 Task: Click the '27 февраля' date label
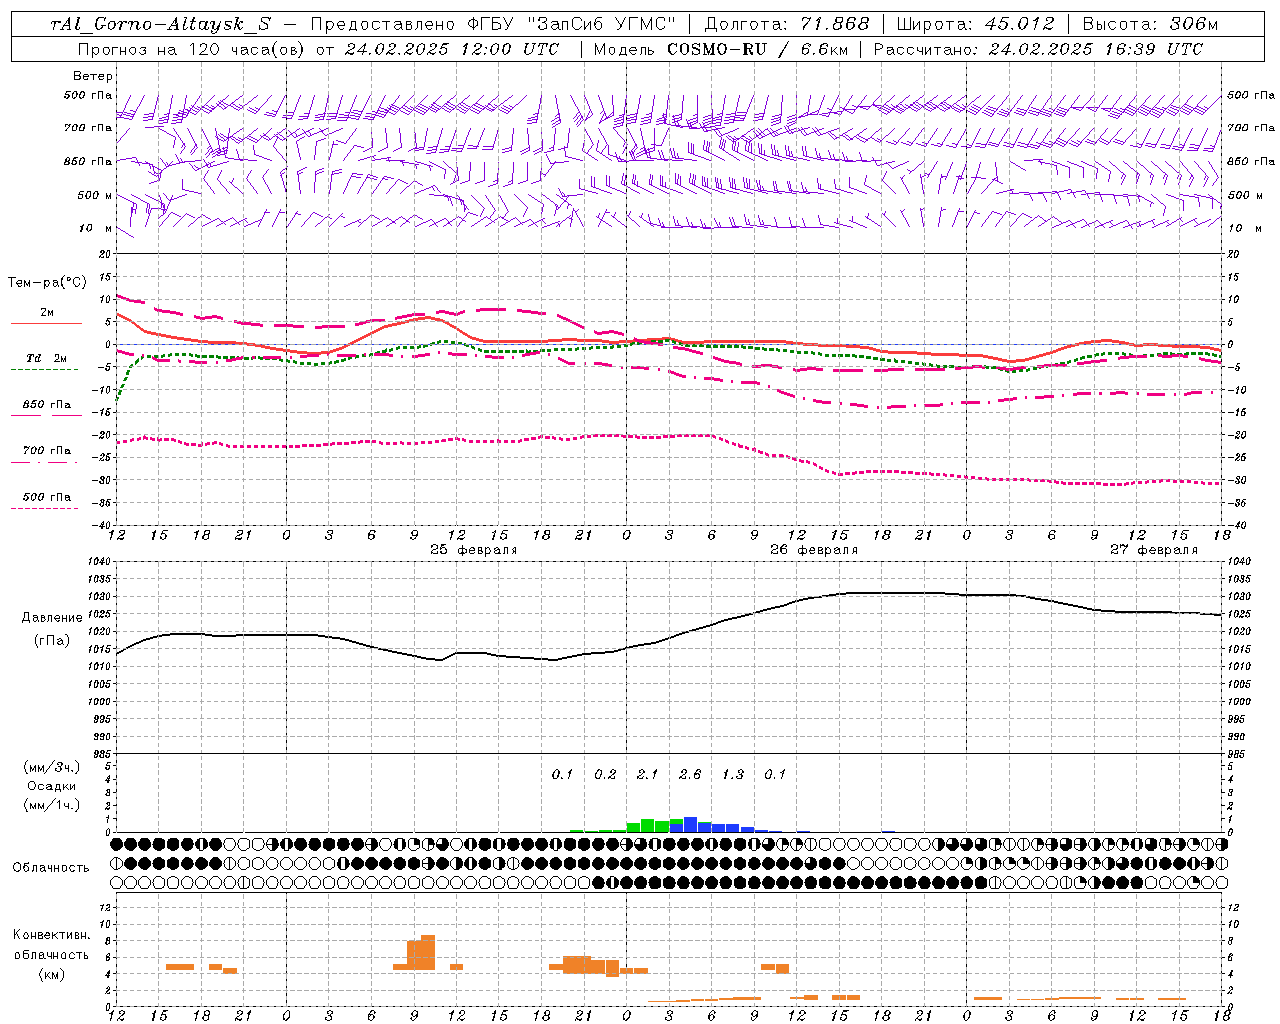click(1154, 550)
